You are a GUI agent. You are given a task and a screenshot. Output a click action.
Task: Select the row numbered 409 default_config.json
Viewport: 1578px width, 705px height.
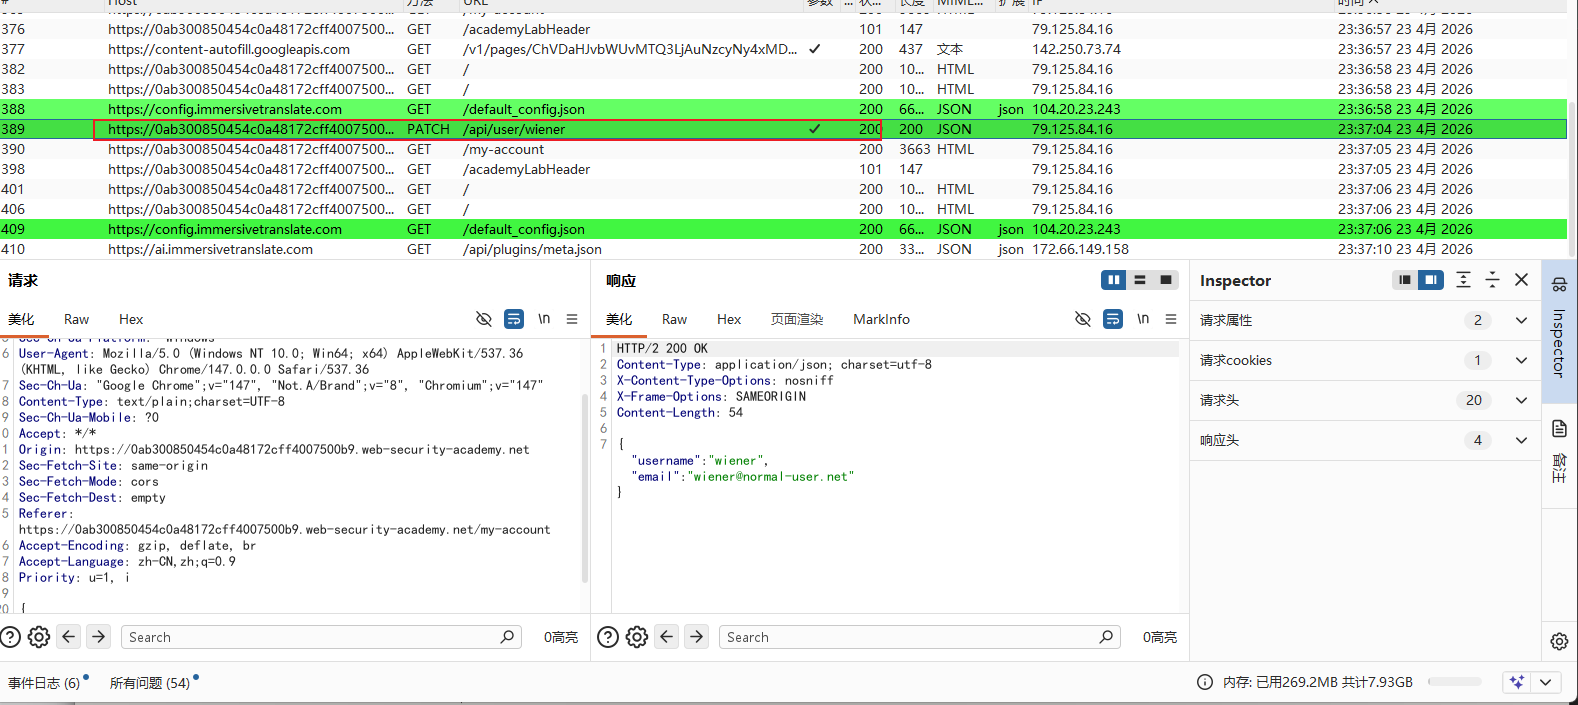[x=783, y=229]
